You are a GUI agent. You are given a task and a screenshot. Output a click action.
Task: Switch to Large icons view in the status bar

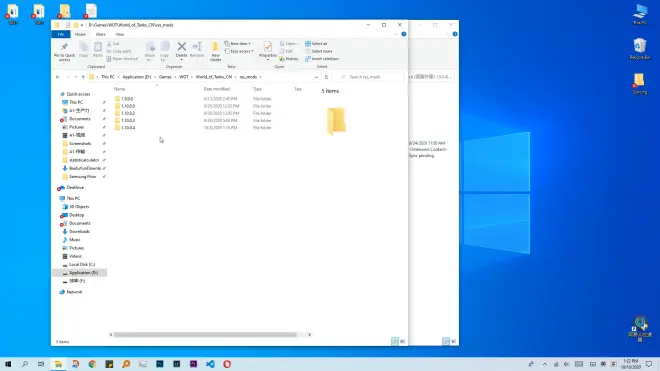click(x=402, y=342)
